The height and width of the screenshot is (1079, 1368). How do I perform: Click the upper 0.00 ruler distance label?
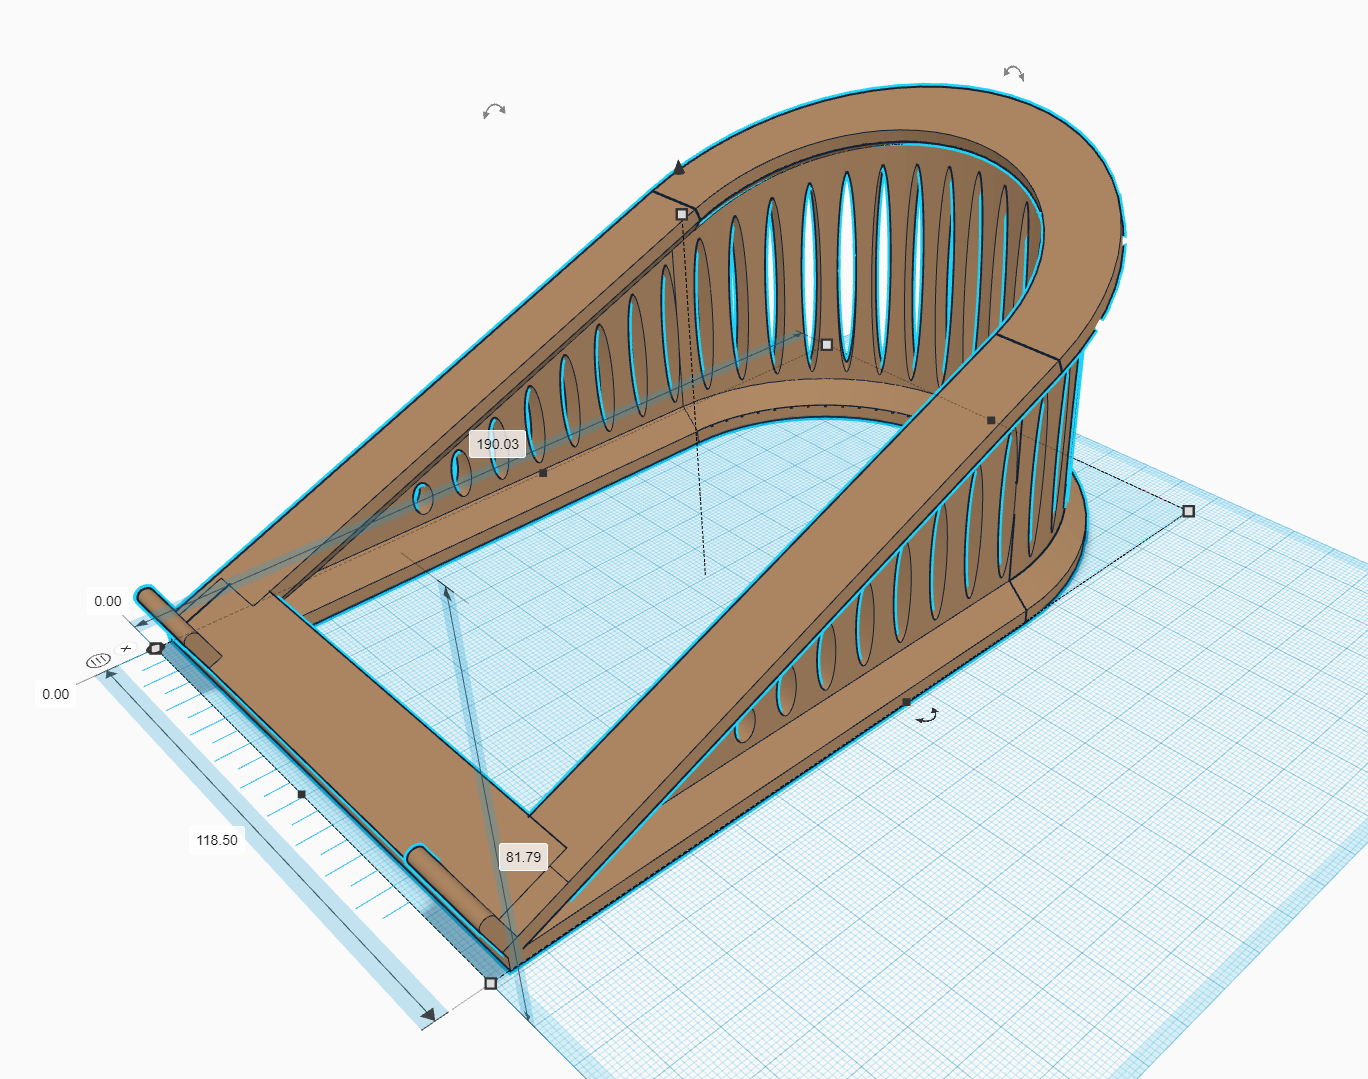click(x=107, y=602)
